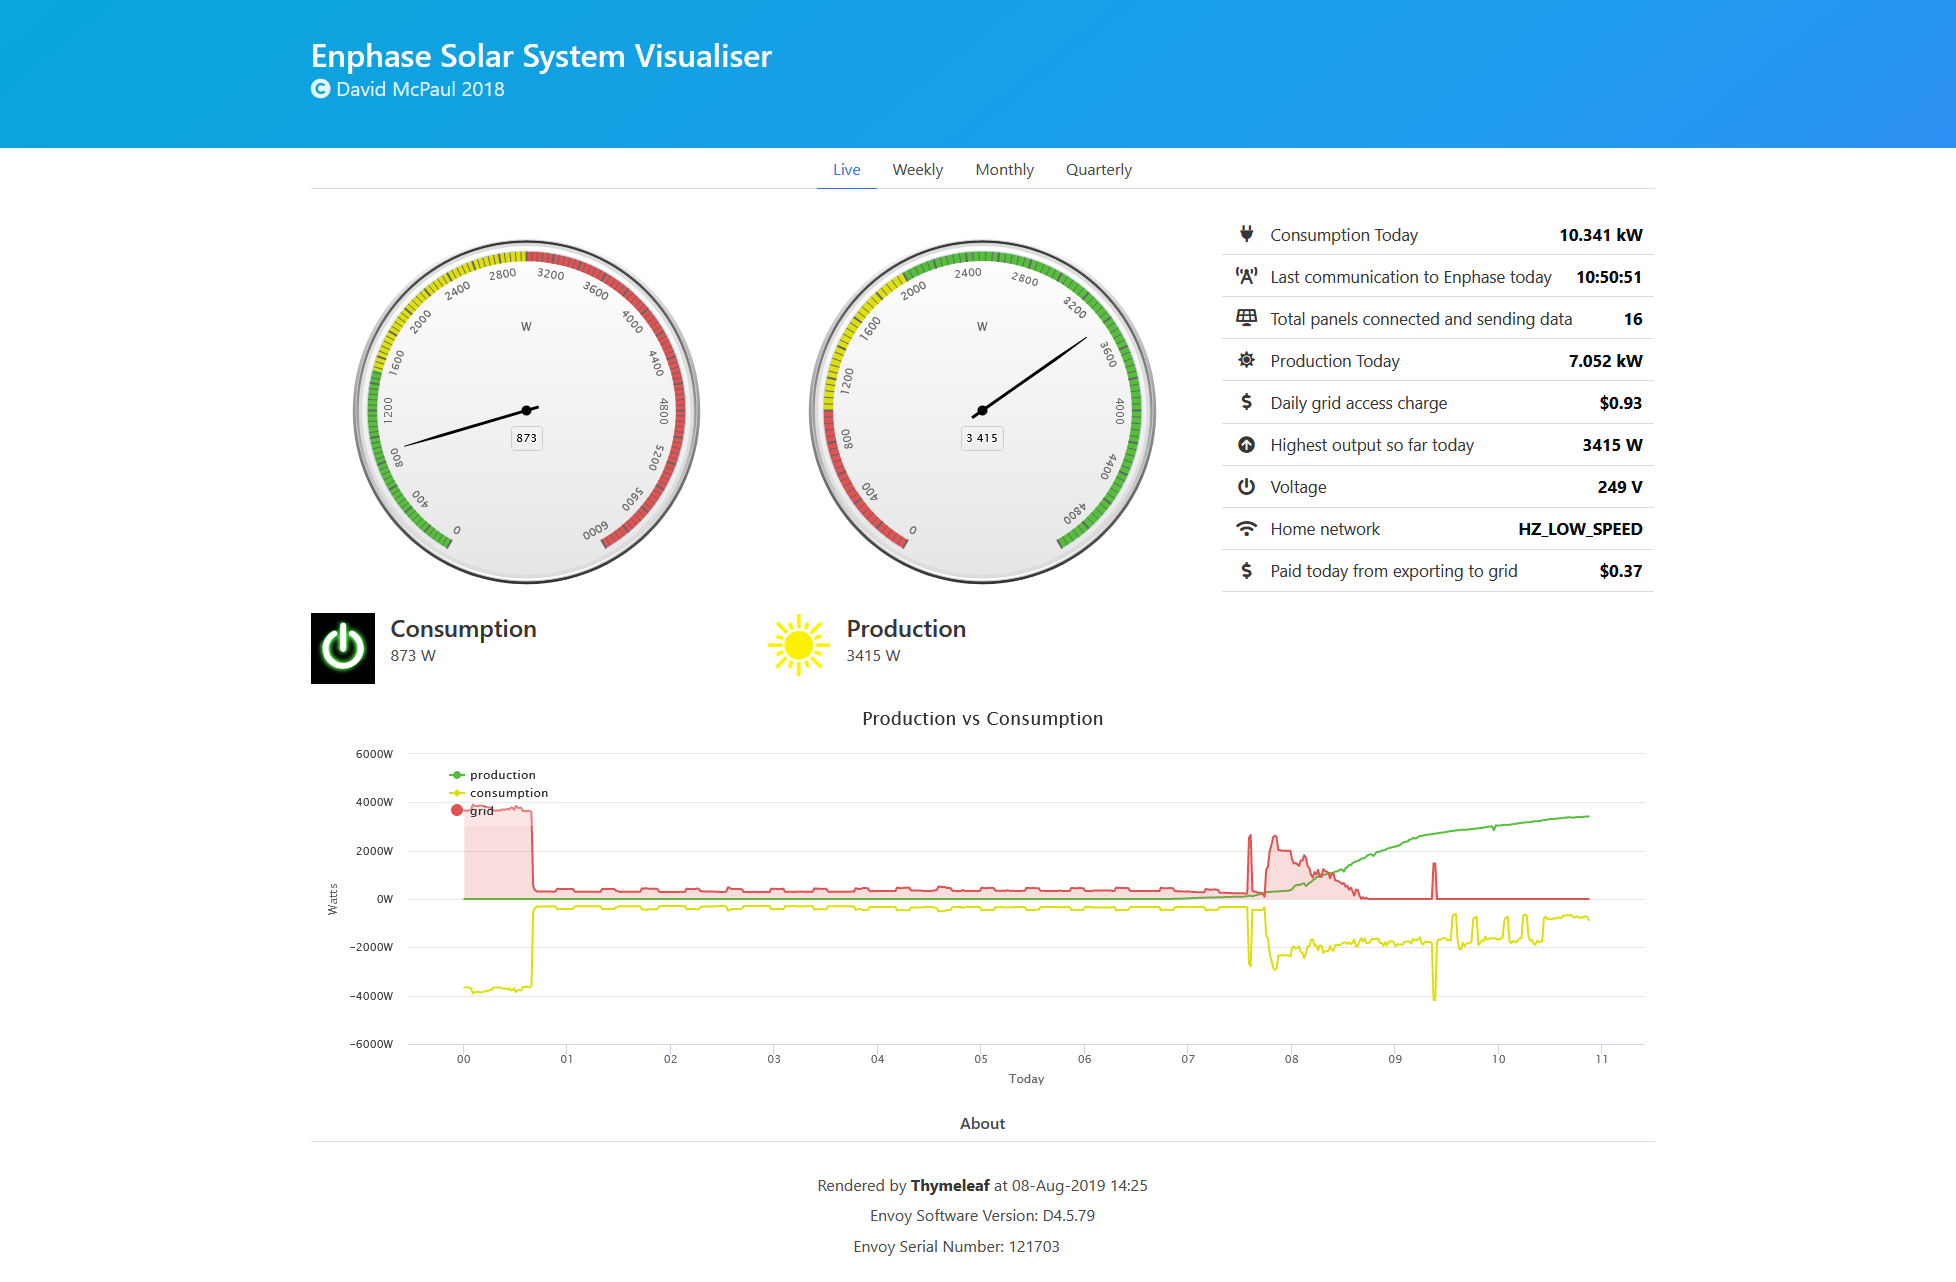Viewport: 1956px width, 1282px height.
Task: Click the solar panel icon
Action: point(1246,318)
